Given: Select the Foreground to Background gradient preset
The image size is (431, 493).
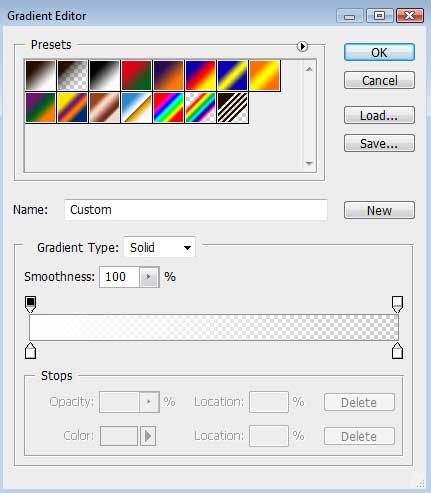Looking at the screenshot, I should point(40,76).
